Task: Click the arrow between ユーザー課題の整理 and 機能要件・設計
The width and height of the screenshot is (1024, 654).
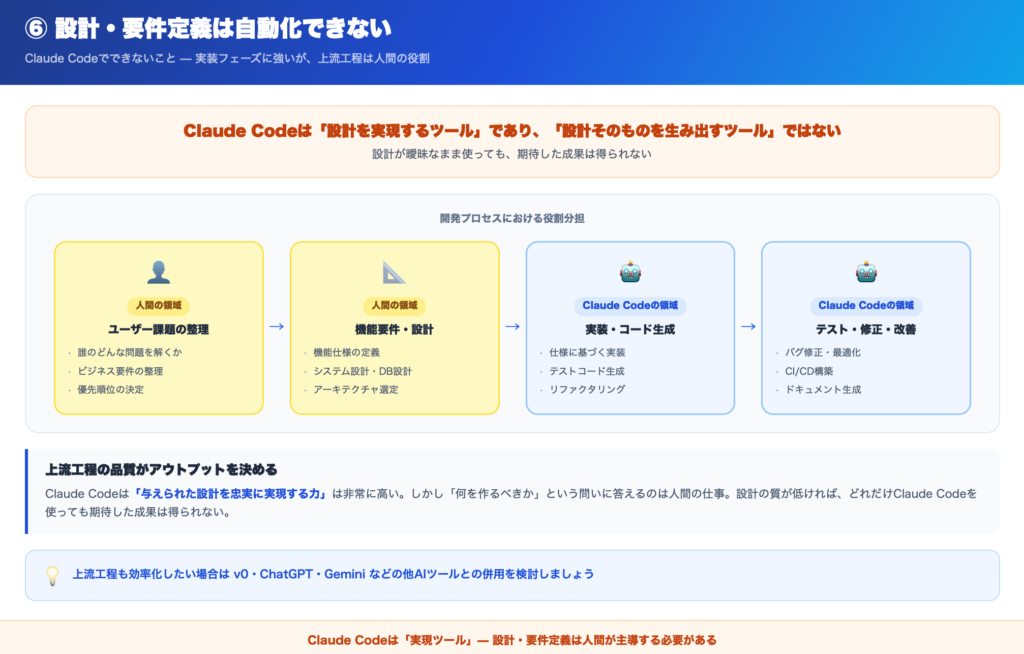Action: [x=277, y=326]
